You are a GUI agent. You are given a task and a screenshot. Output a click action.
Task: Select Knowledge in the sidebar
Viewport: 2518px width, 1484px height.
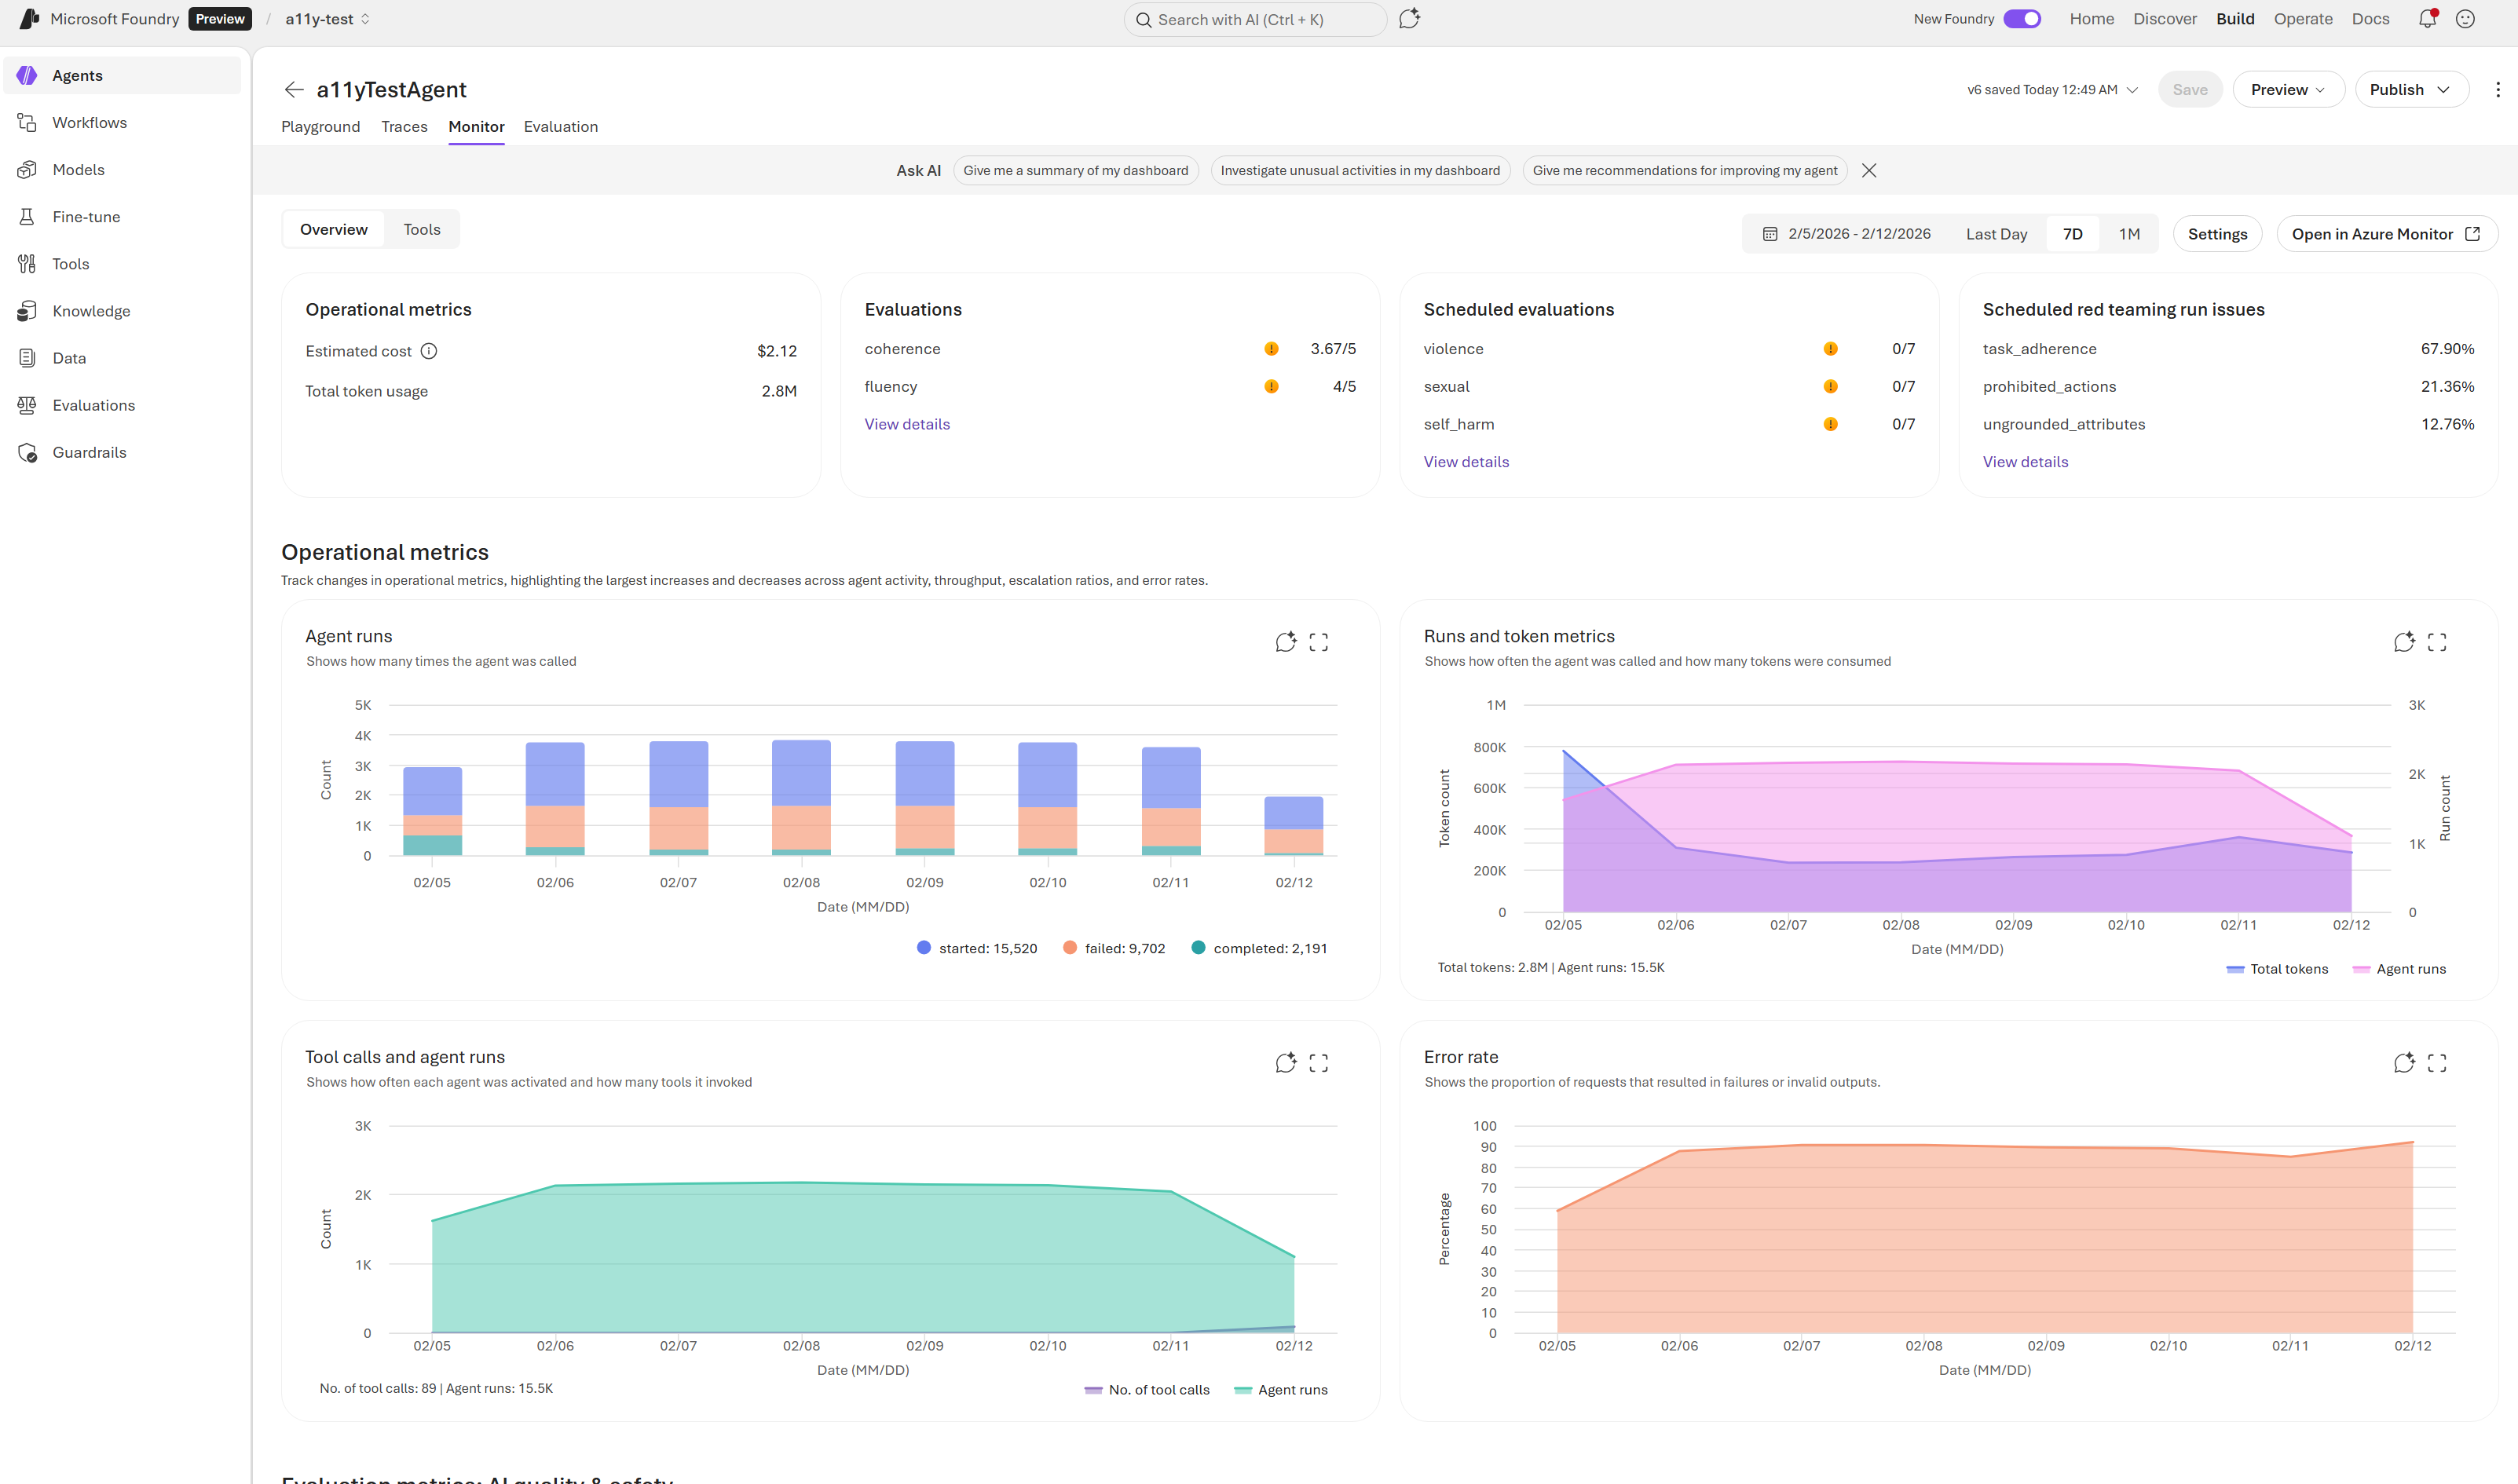pos(91,310)
